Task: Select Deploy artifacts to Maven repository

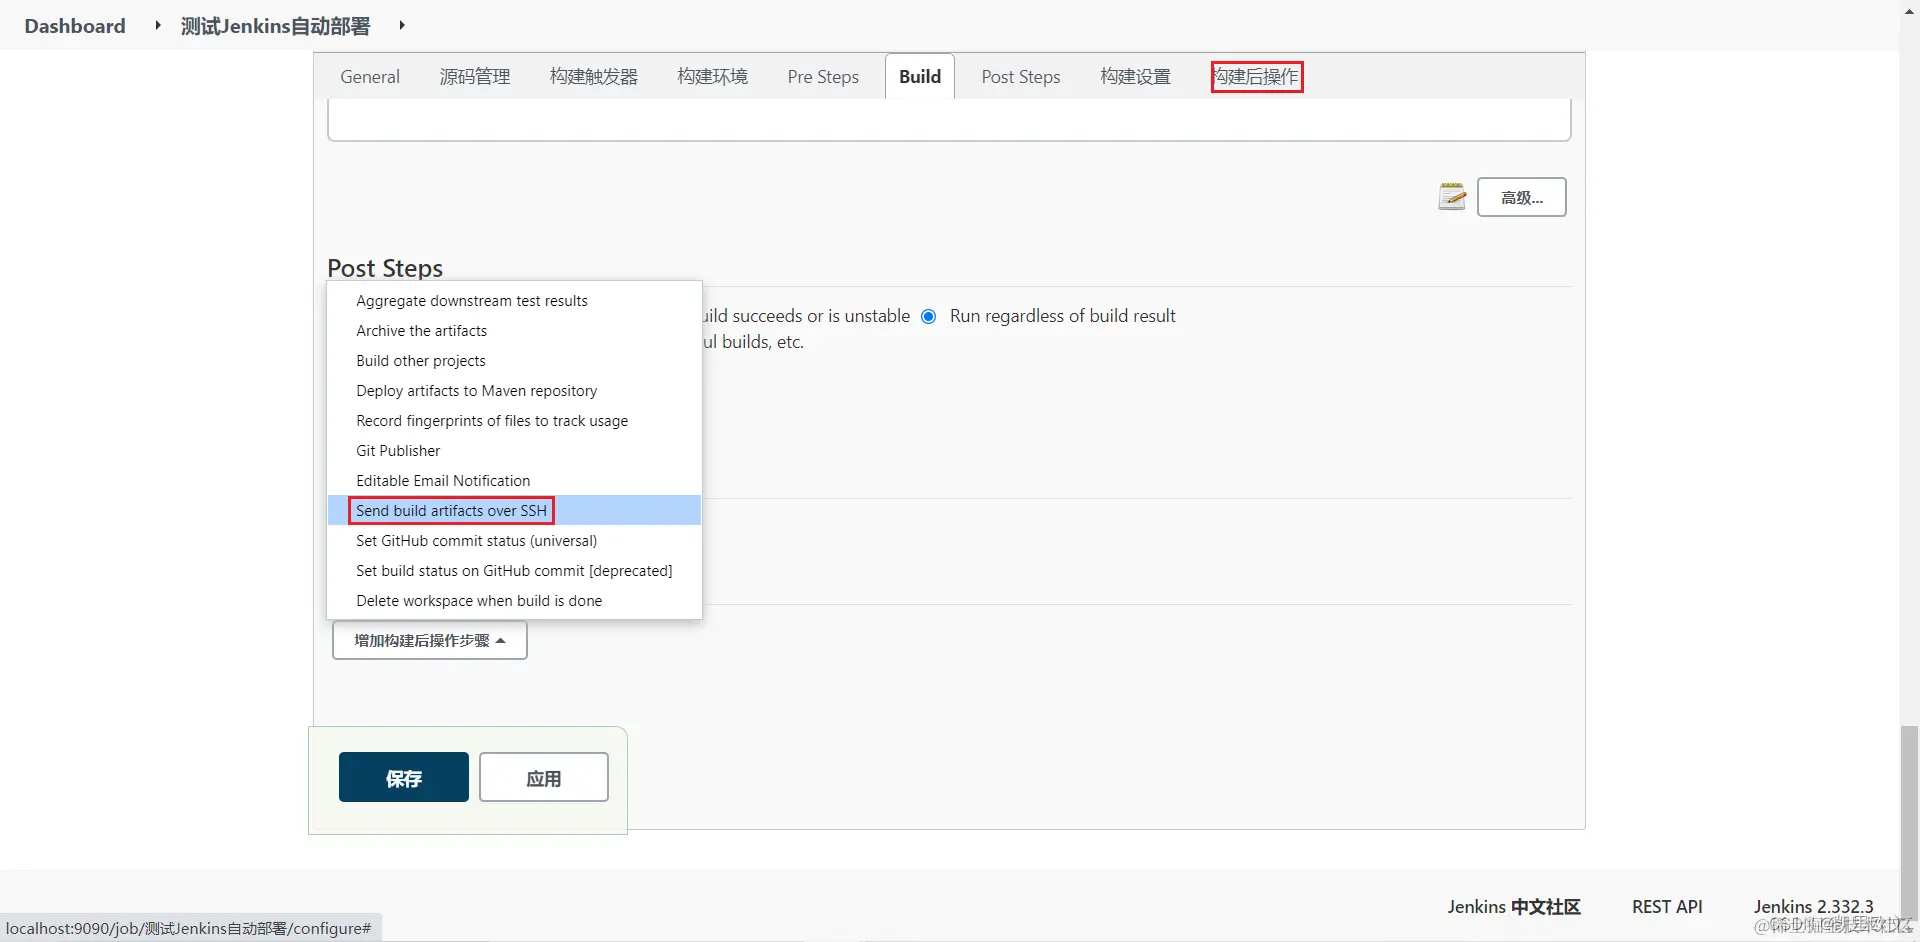Action: pyautogui.click(x=476, y=390)
